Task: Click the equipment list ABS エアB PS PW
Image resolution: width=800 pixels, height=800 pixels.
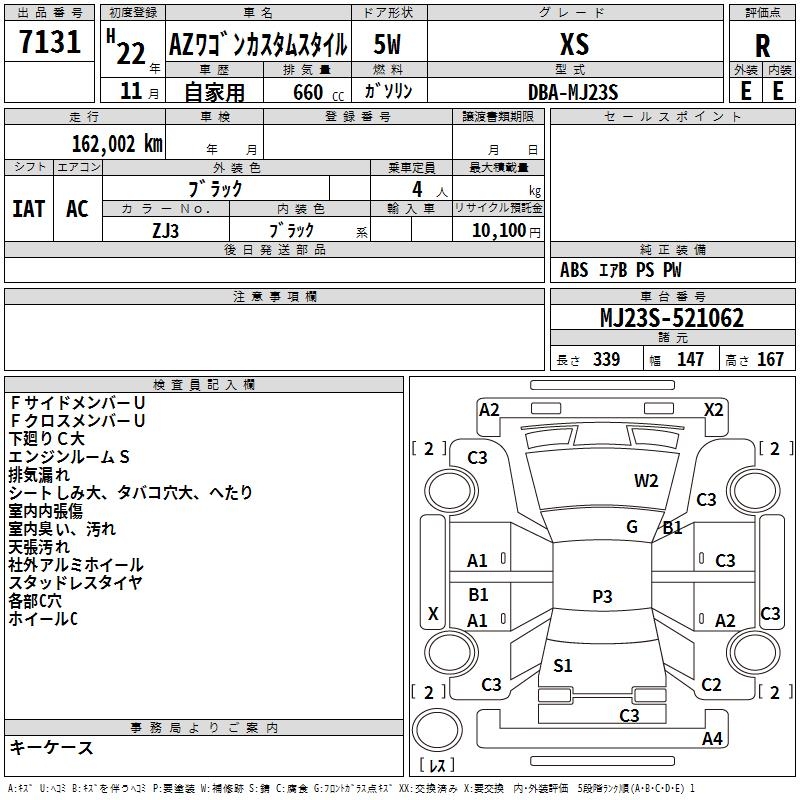Action: [620, 270]
